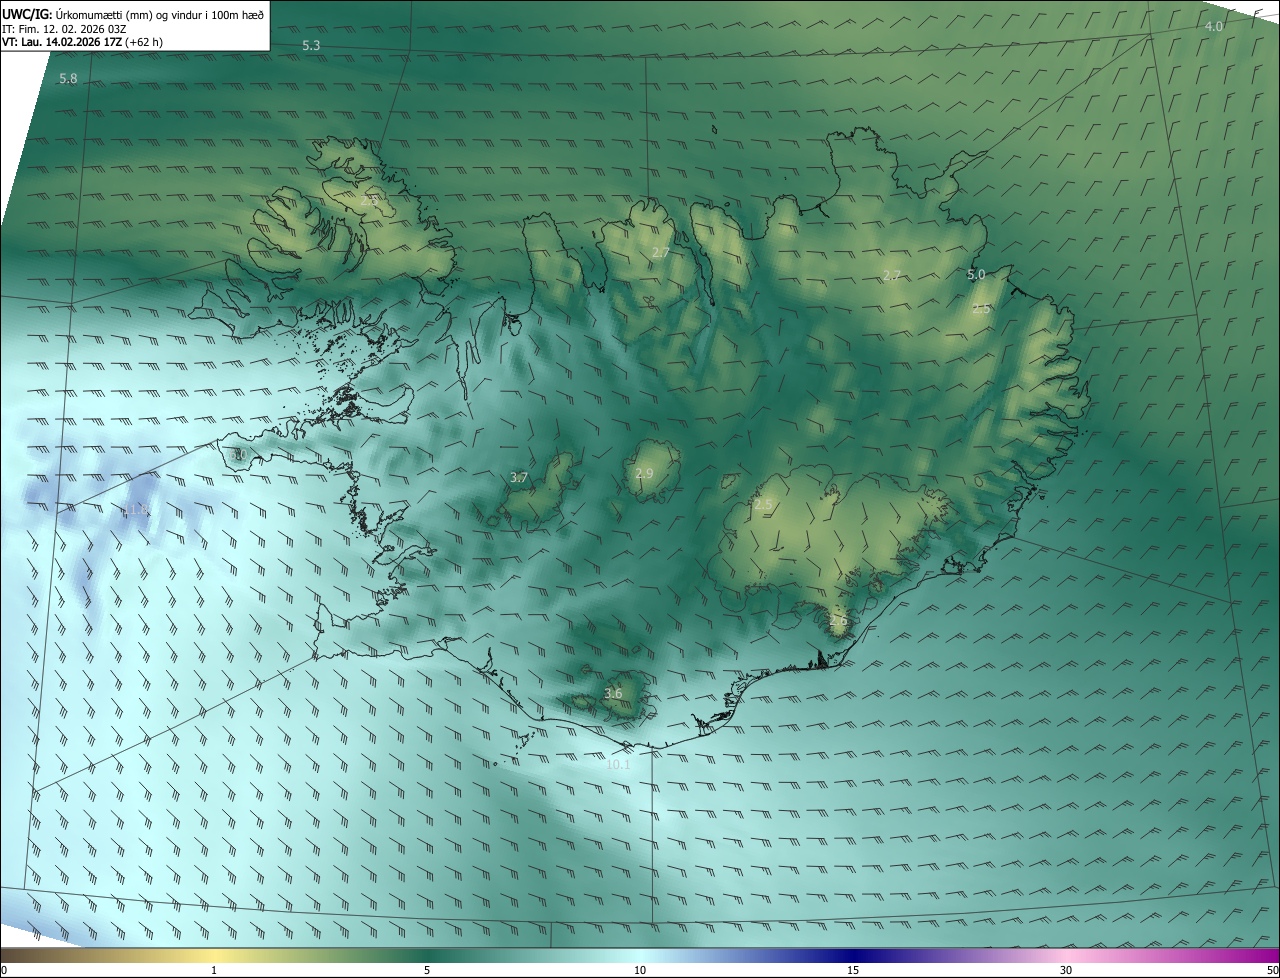
Task: Select the 2.9 value on Hofsjökull glacier
Action: [x=644, y=473]
